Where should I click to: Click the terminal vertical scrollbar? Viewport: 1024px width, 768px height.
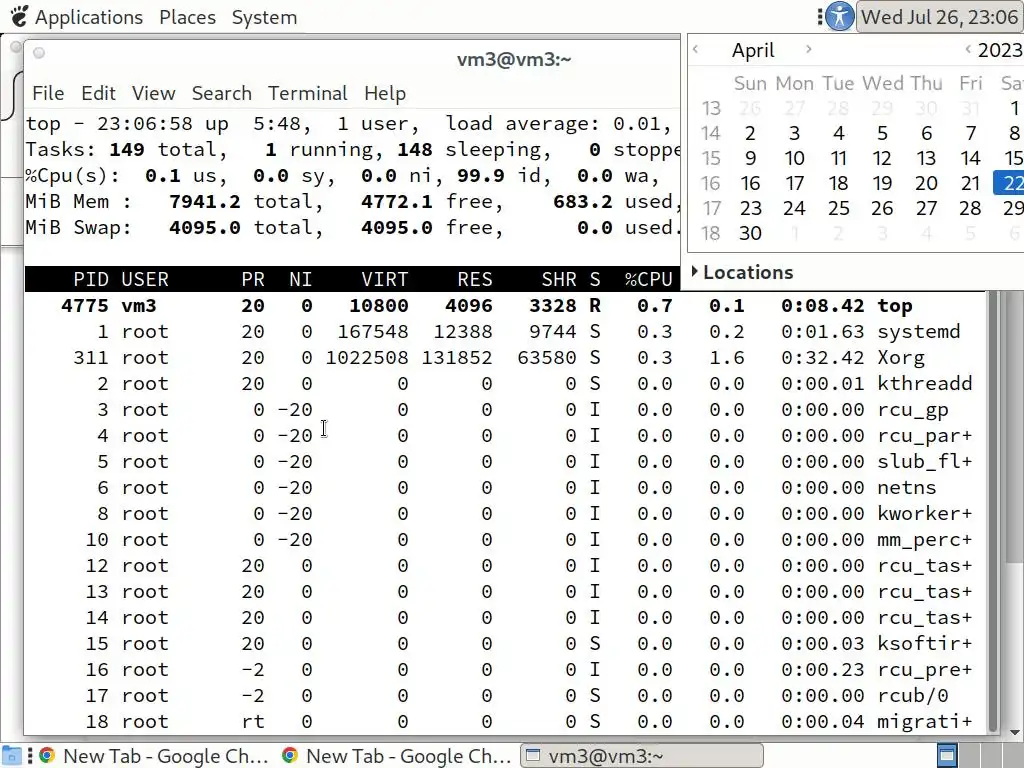click(x=993, y=511)
